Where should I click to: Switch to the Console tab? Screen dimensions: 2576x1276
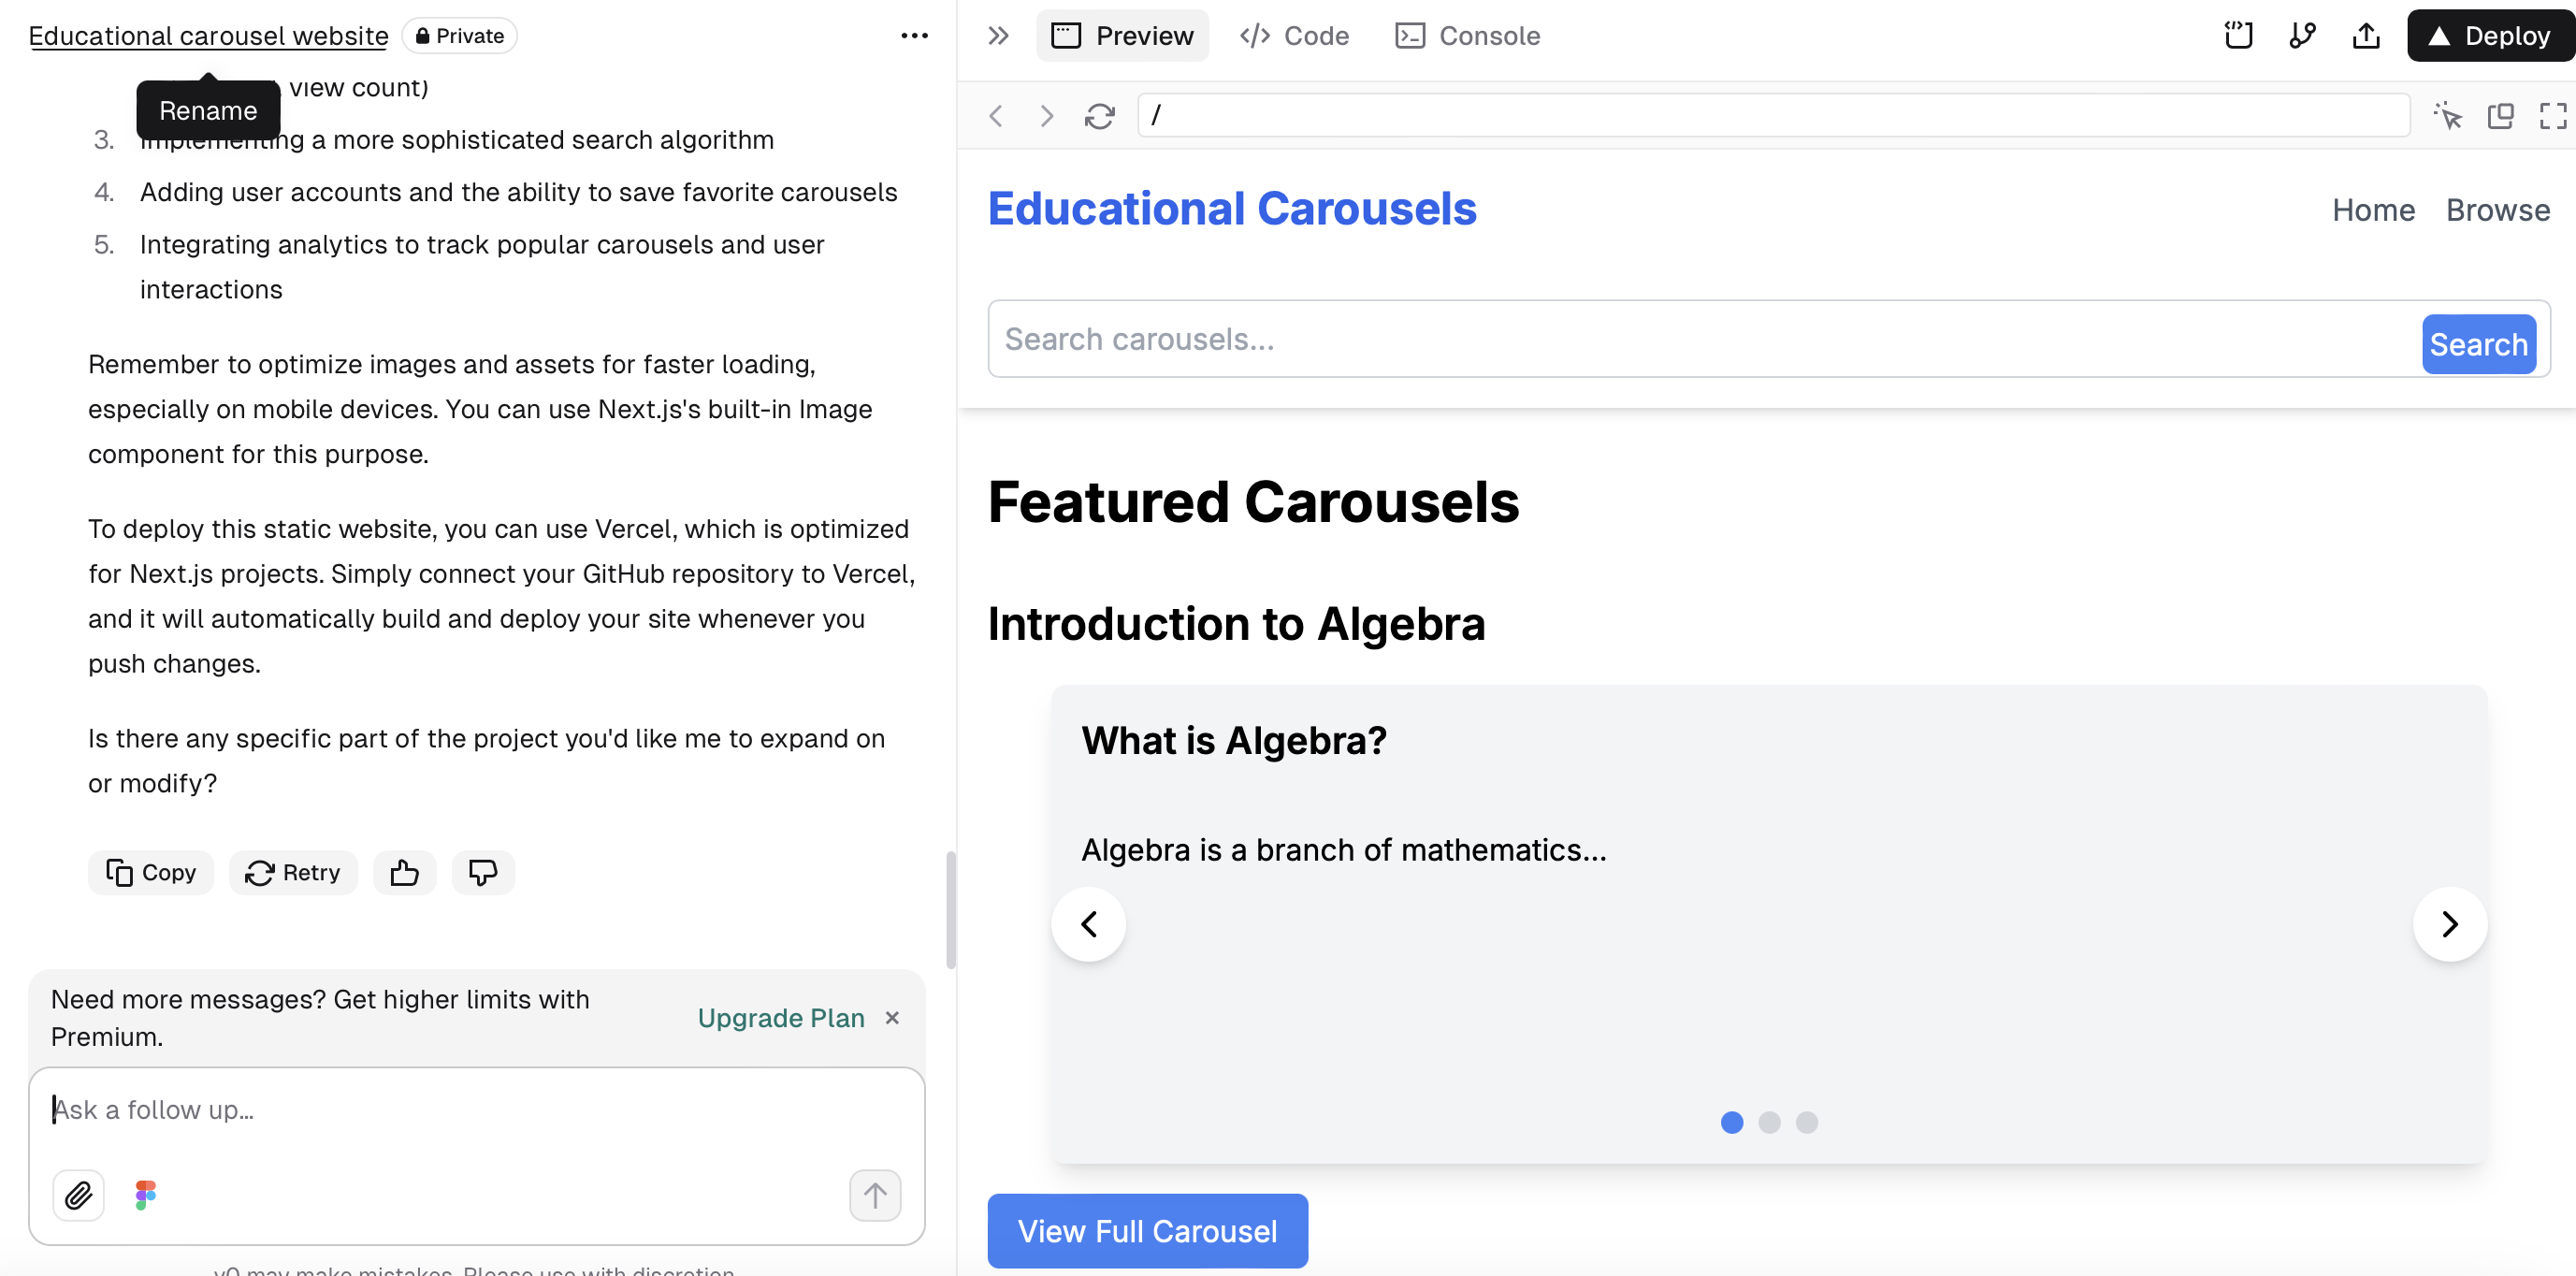1467,36
